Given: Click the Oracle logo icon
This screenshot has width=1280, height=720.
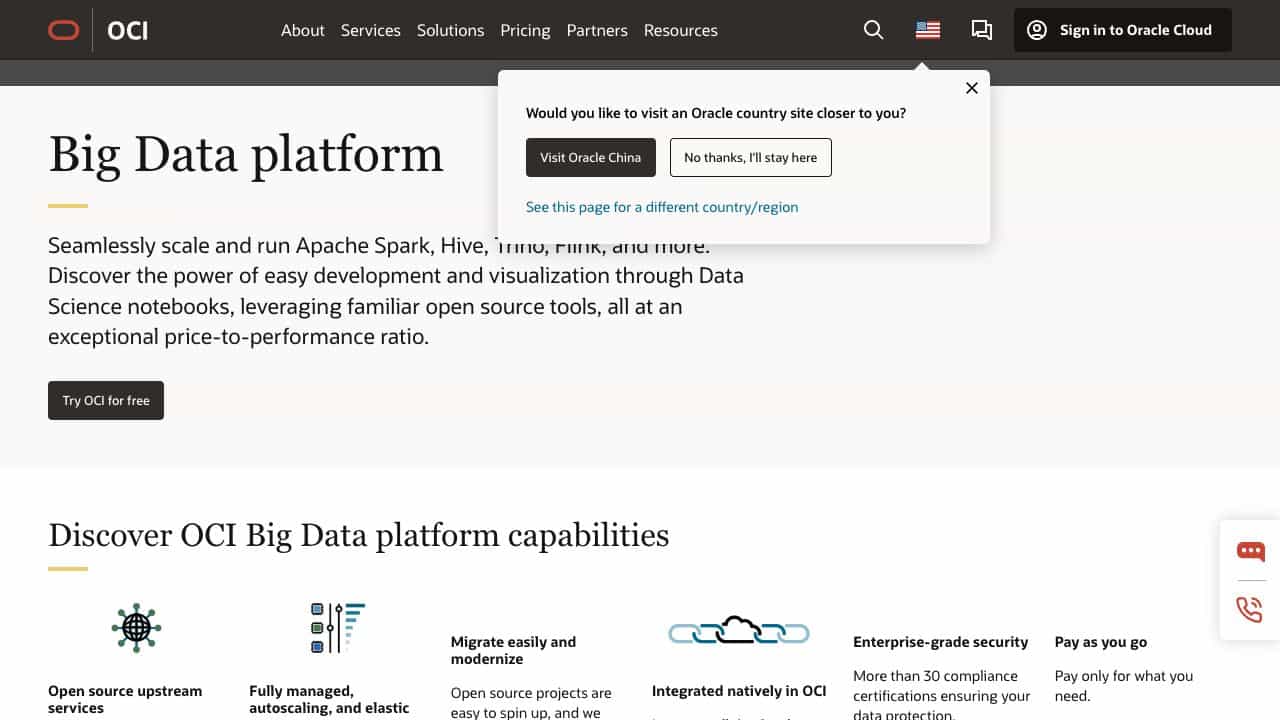Looking at the screenshot, I should coord(63,30).
